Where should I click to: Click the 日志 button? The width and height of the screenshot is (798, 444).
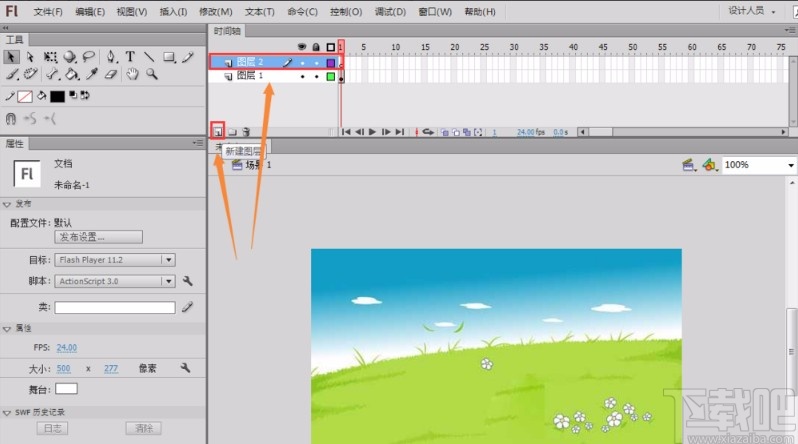tap(52, 428)
